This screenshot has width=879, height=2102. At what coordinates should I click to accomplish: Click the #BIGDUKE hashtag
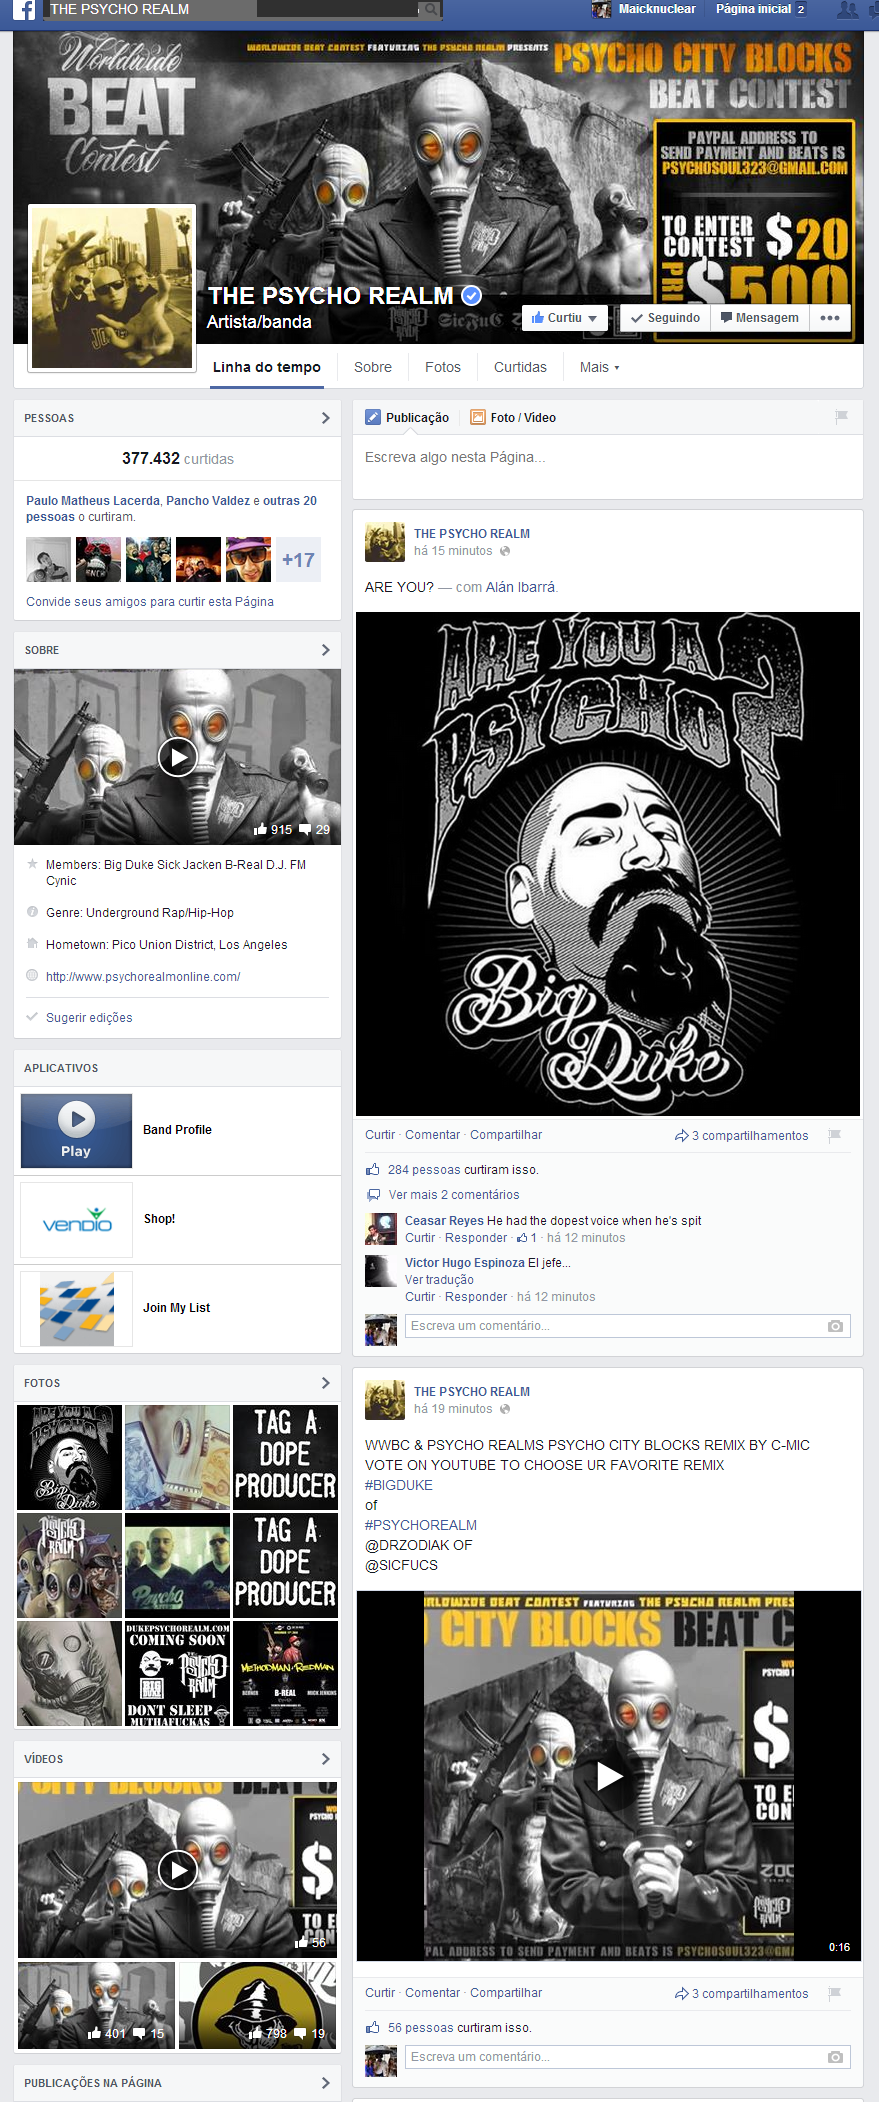[399, 1485]
